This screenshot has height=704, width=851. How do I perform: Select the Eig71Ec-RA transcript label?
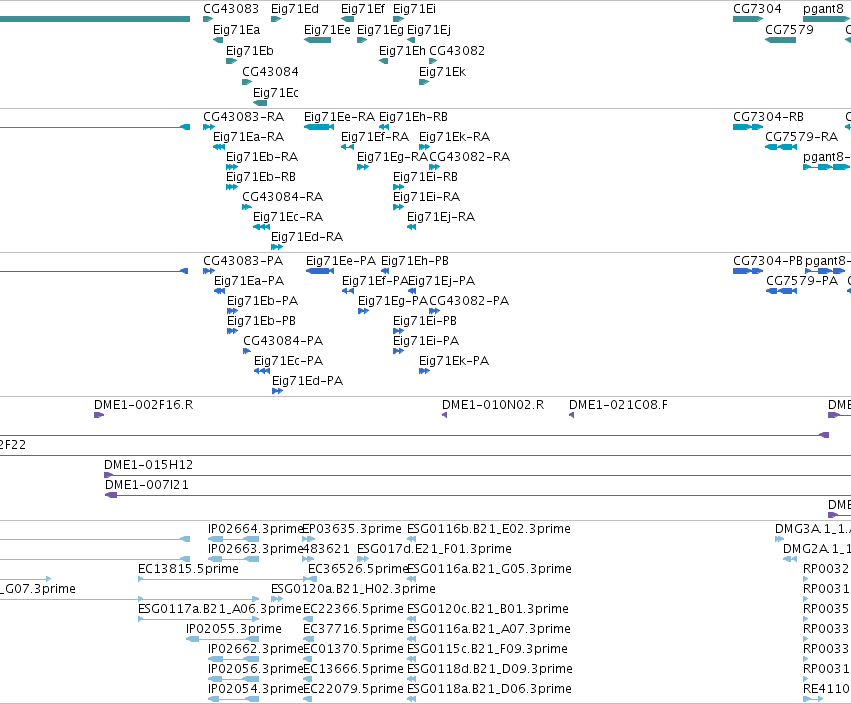(x=288, y=217)
